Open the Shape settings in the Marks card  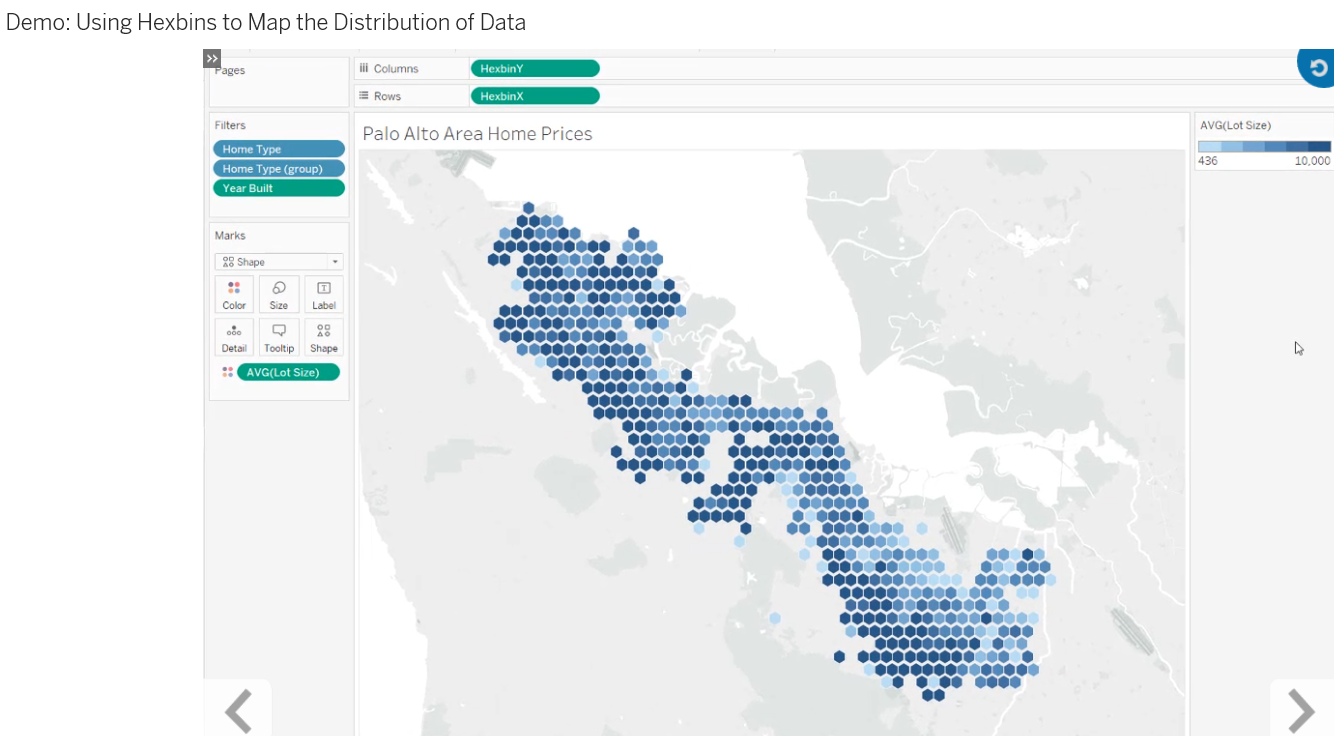tap(323, 336)
